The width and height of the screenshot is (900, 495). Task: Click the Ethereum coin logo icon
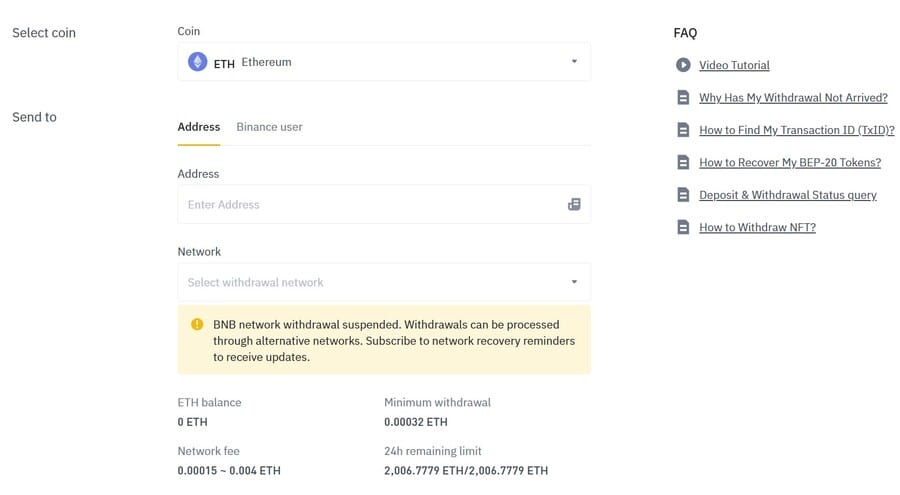[x=197, y=61]
